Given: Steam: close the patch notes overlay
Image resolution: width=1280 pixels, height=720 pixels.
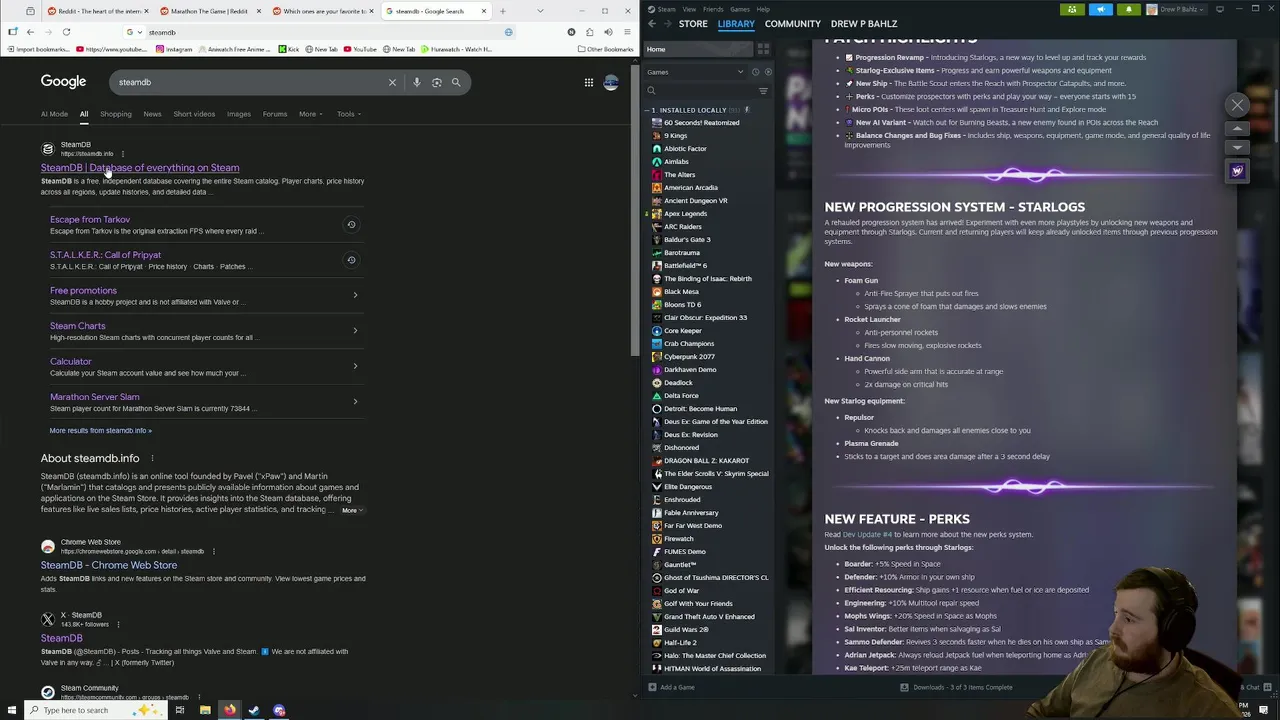Looking at the screenshot, I should pyautogui.click(x=1237, y=105).
